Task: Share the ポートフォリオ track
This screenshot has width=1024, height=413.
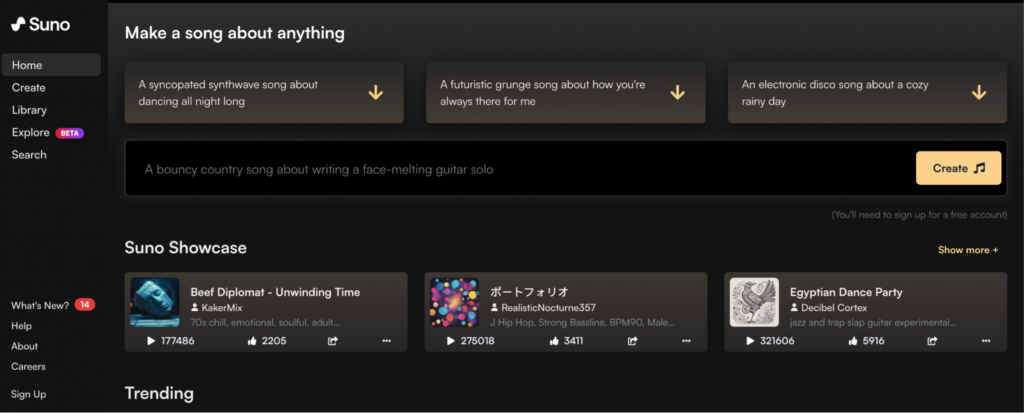Action: (x=632, y=340)
